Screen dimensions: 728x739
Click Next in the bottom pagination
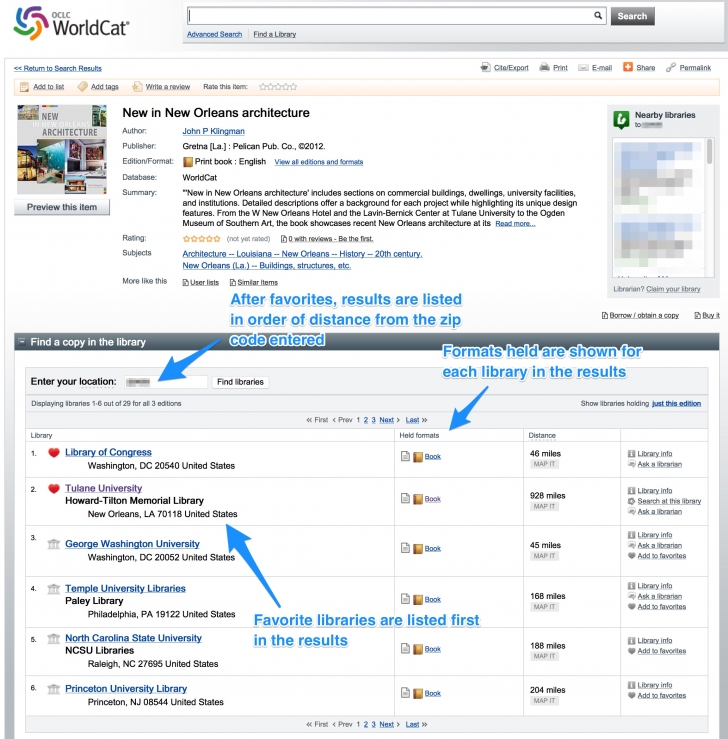(386, 724)
